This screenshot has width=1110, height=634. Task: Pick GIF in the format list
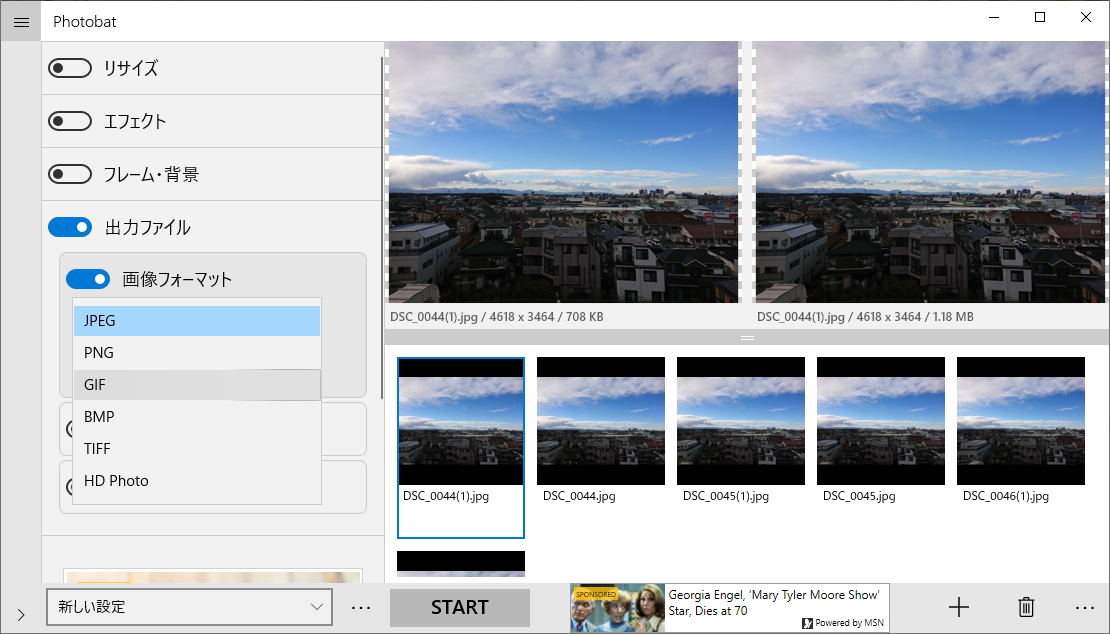point(197,385)
